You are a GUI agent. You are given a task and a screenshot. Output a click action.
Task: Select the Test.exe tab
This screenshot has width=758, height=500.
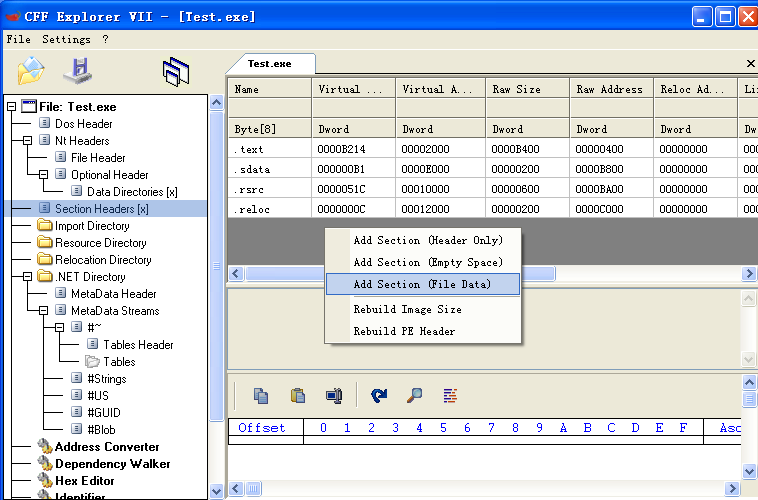(270, 64)
